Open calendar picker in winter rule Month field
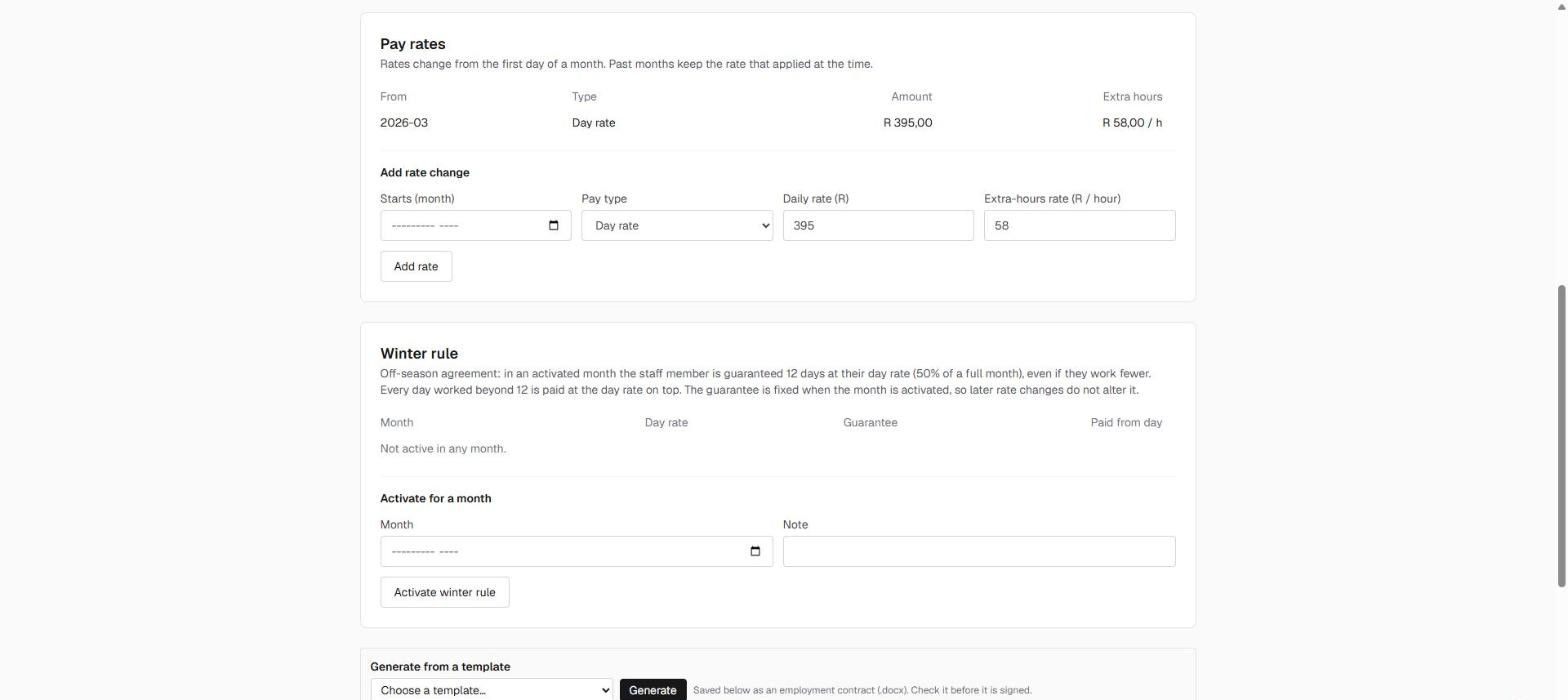The height and width of the screenshot is (700, 1568). [755, 552]
